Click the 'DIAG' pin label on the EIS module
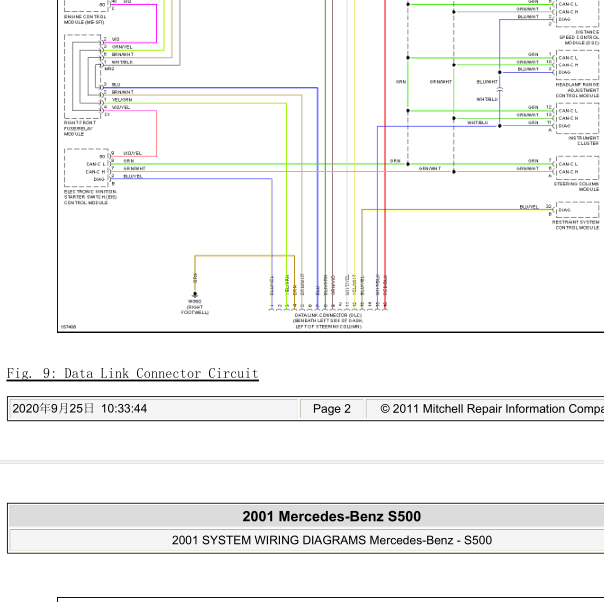This screenshot has height=602, width=604. point(99,179)
